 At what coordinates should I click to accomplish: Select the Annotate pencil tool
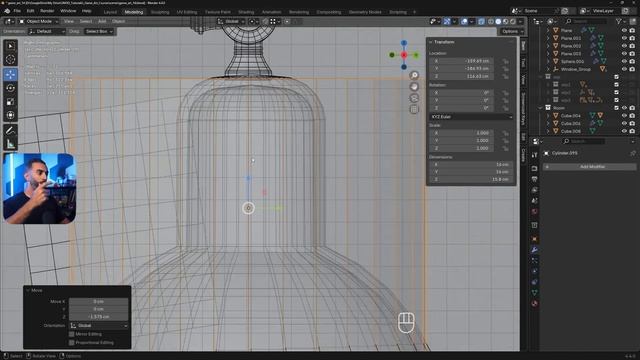pos(10,131)
